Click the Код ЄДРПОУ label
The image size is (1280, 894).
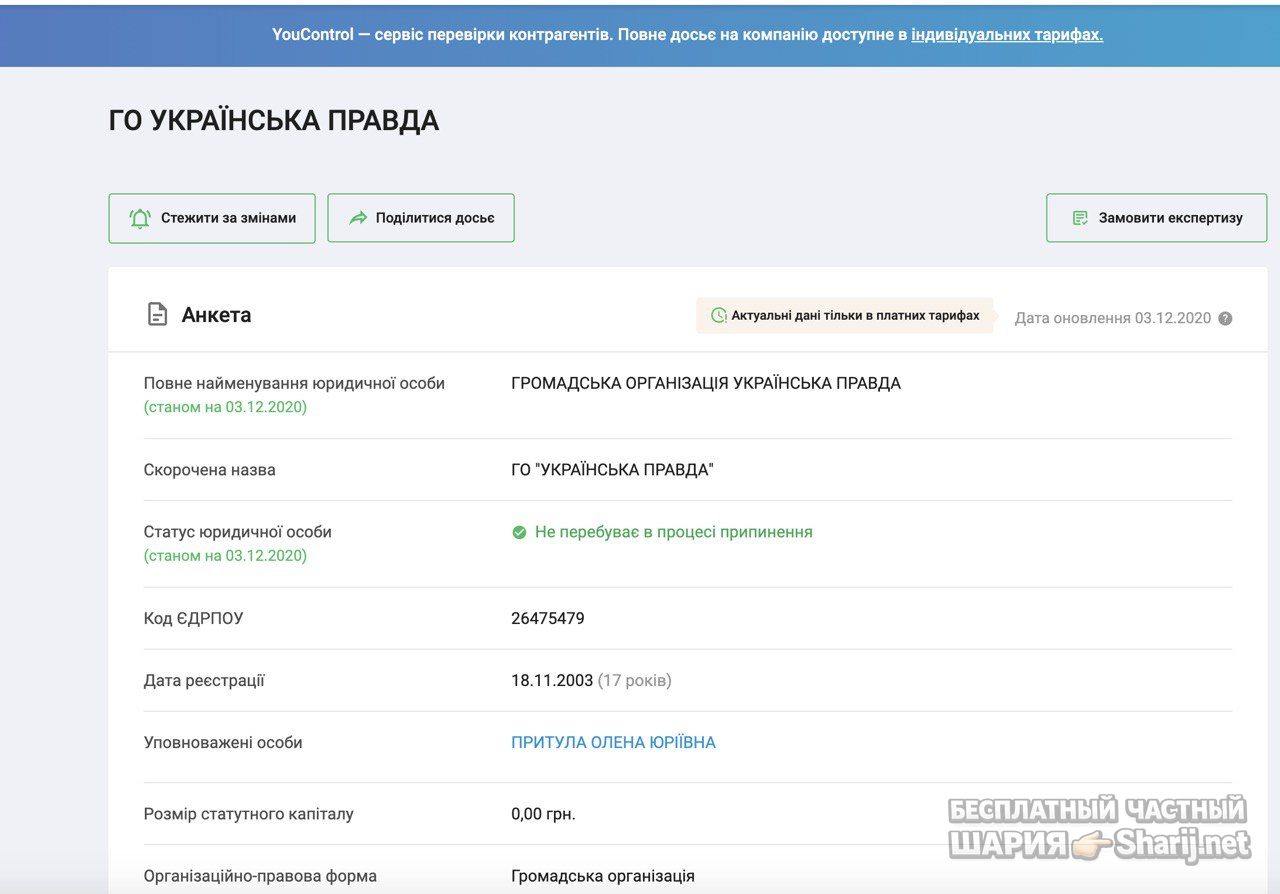pos(193,619)
